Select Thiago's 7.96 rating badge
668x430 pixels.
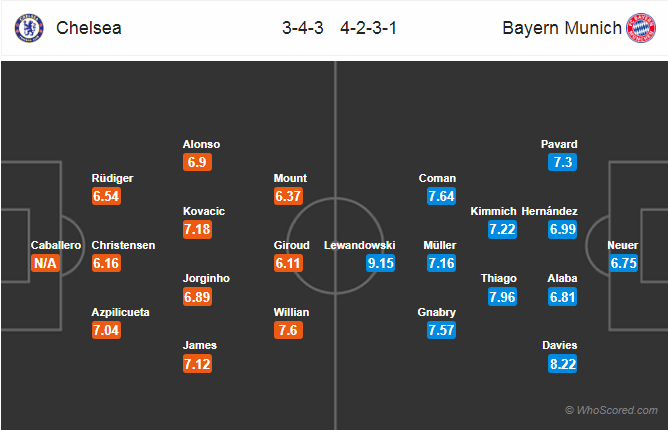click(x=502, y=297)
